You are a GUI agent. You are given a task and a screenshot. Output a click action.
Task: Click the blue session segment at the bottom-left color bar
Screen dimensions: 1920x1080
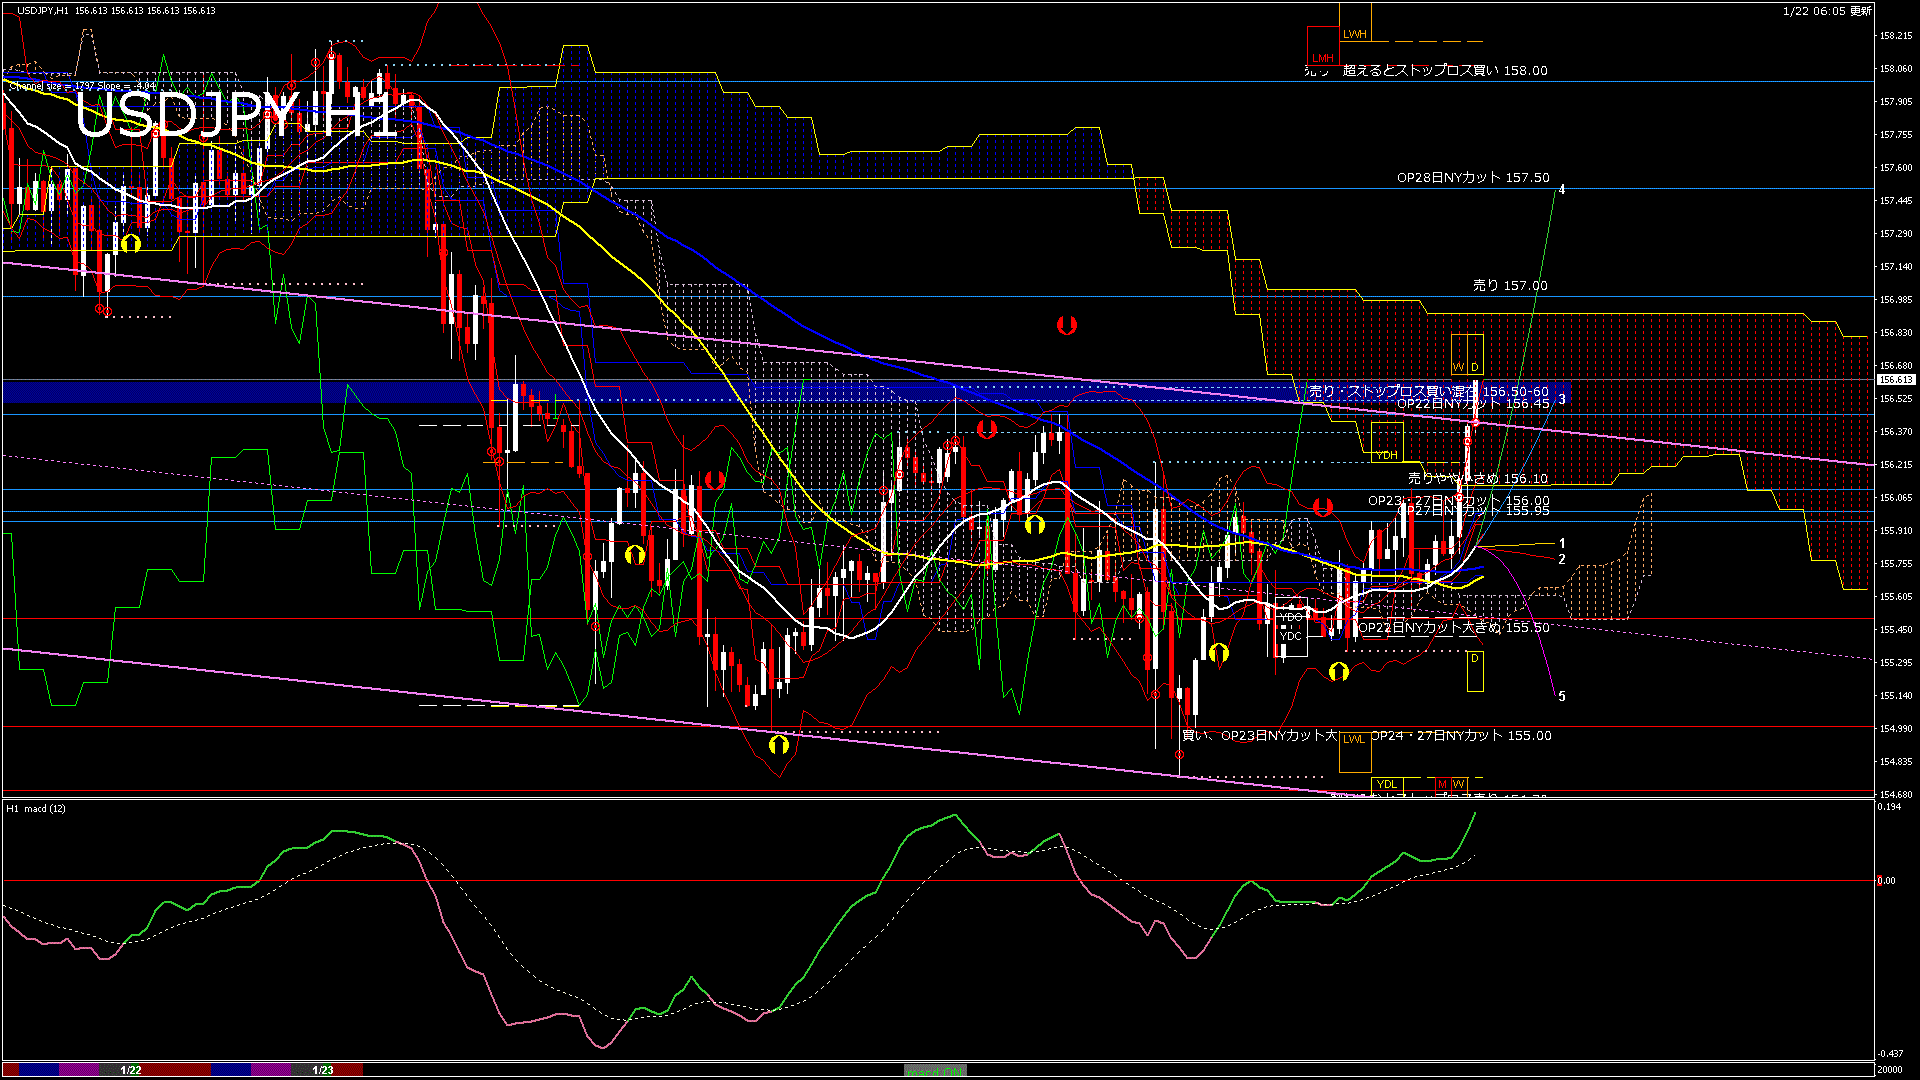[x=40, y=1070]
